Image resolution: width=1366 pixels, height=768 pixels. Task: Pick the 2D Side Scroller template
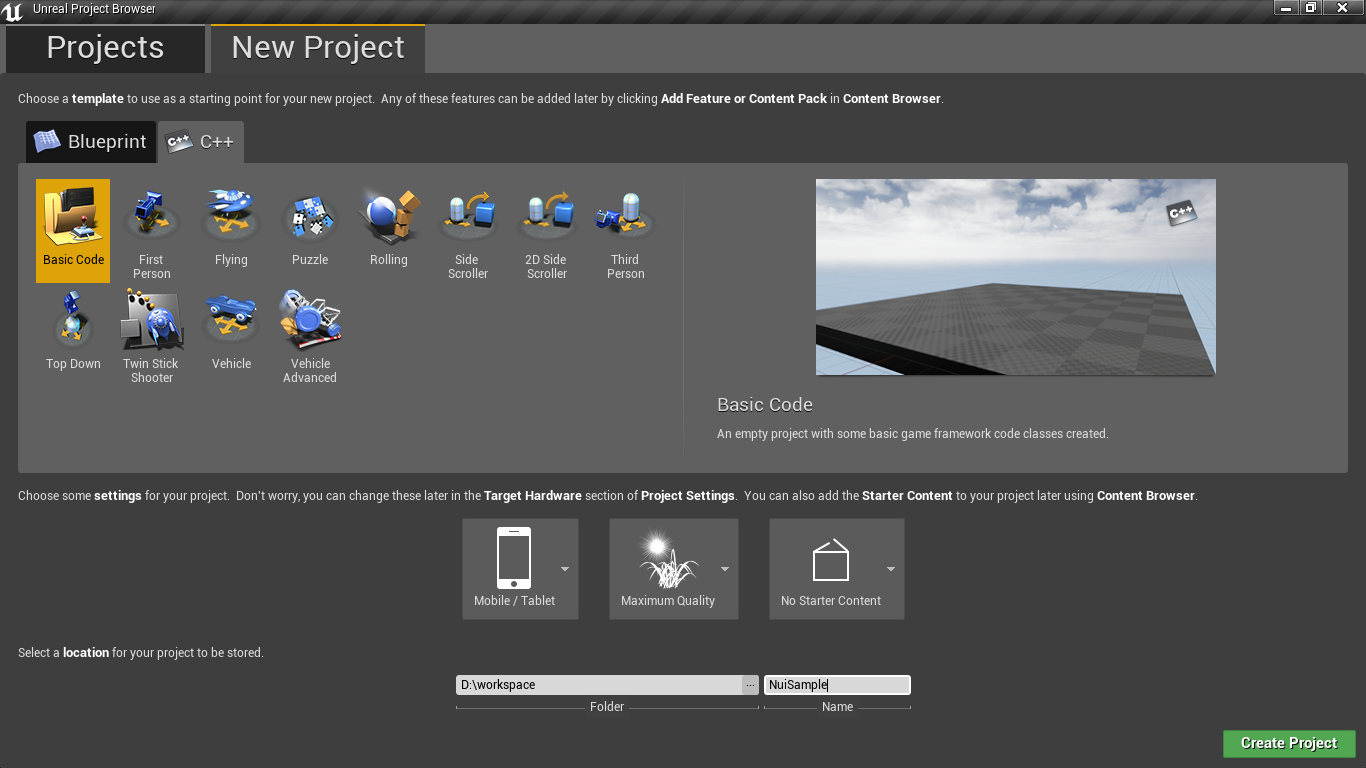547,231
